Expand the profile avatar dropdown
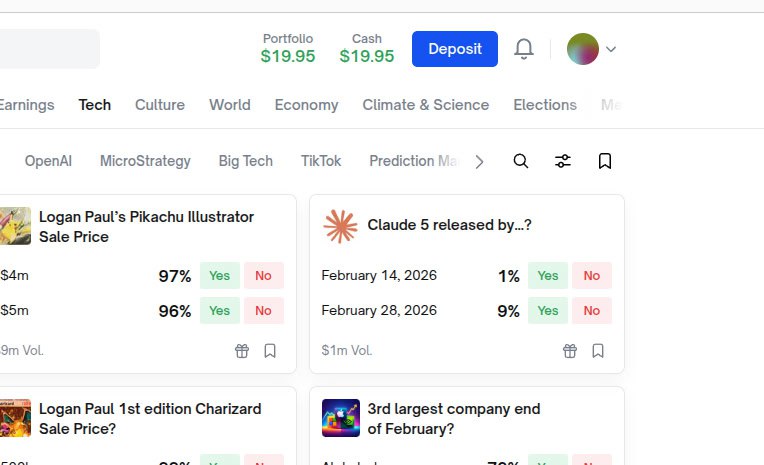The width and height of the screenshot is (764, 465). pyautogui.click(x=611, y=49)
